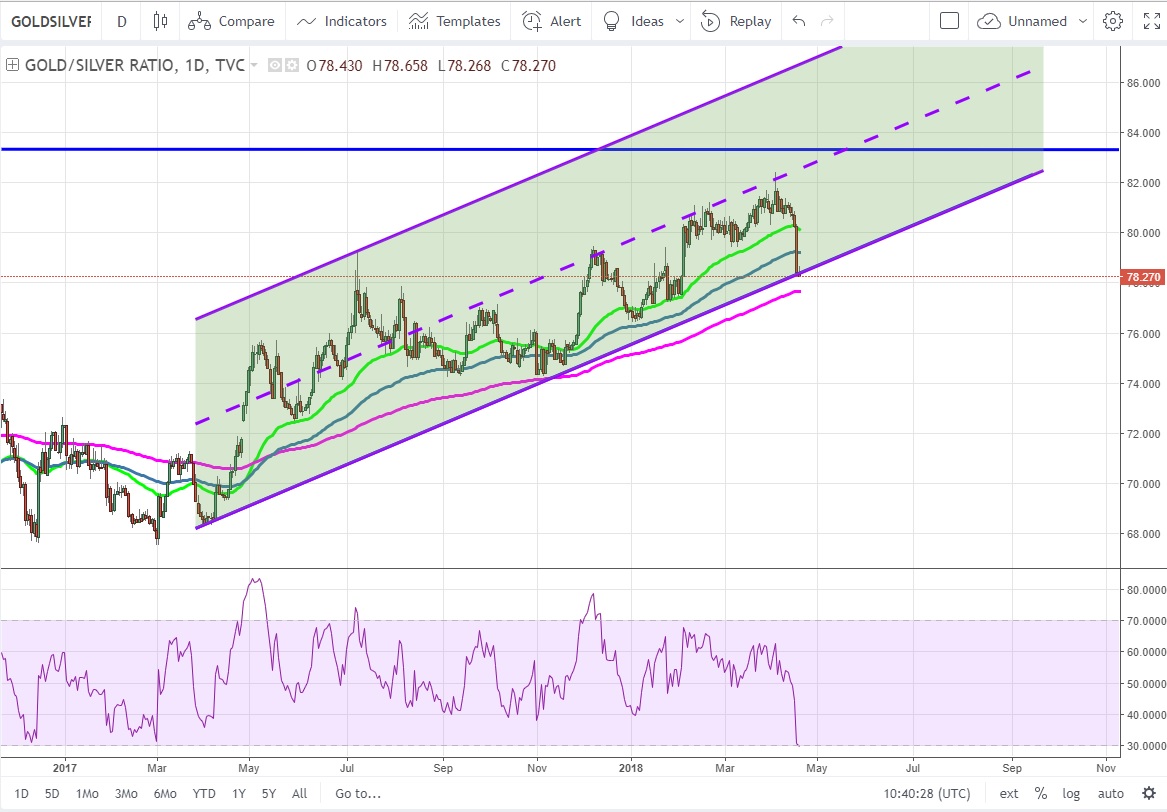This screenshot has width=1167, height=812.
Task: Save the Unnamed chart layout to cloud
Action: [1022, 22]
